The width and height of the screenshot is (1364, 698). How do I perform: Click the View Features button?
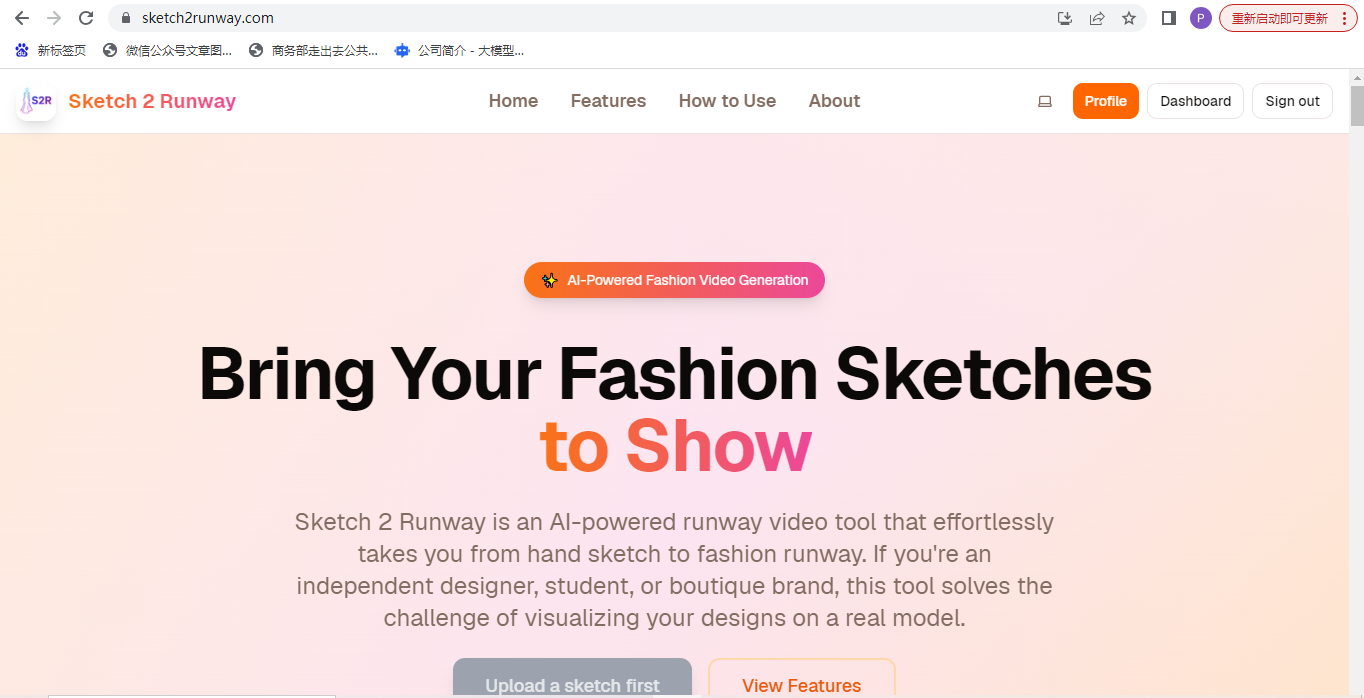(801, 684)
